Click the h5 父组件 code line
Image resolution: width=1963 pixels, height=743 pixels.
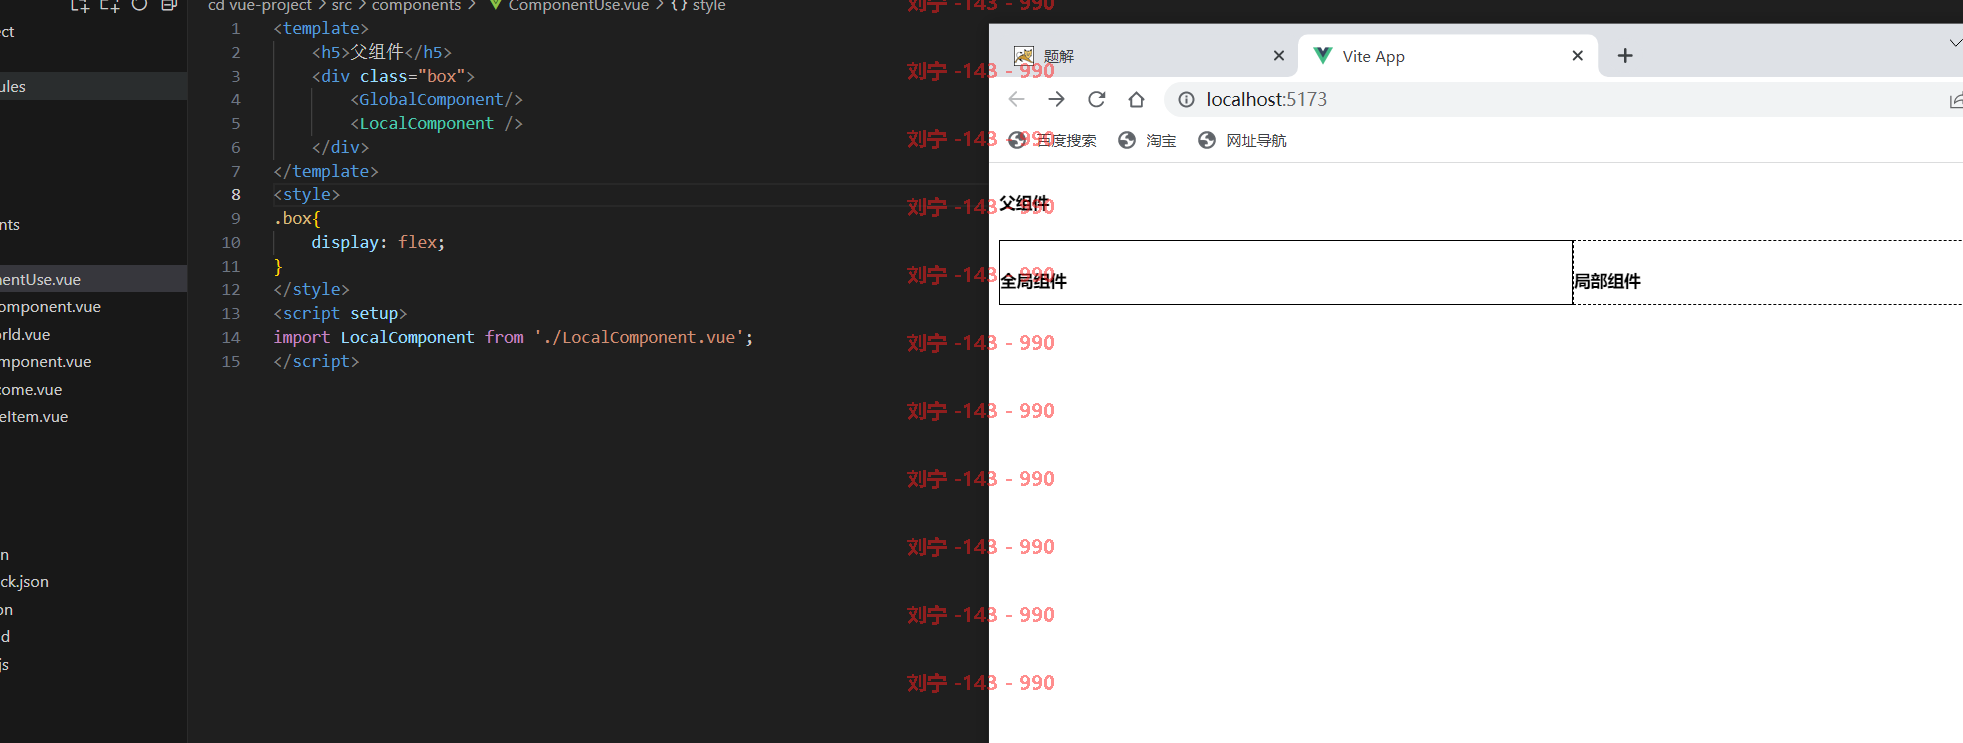[381, 52]
